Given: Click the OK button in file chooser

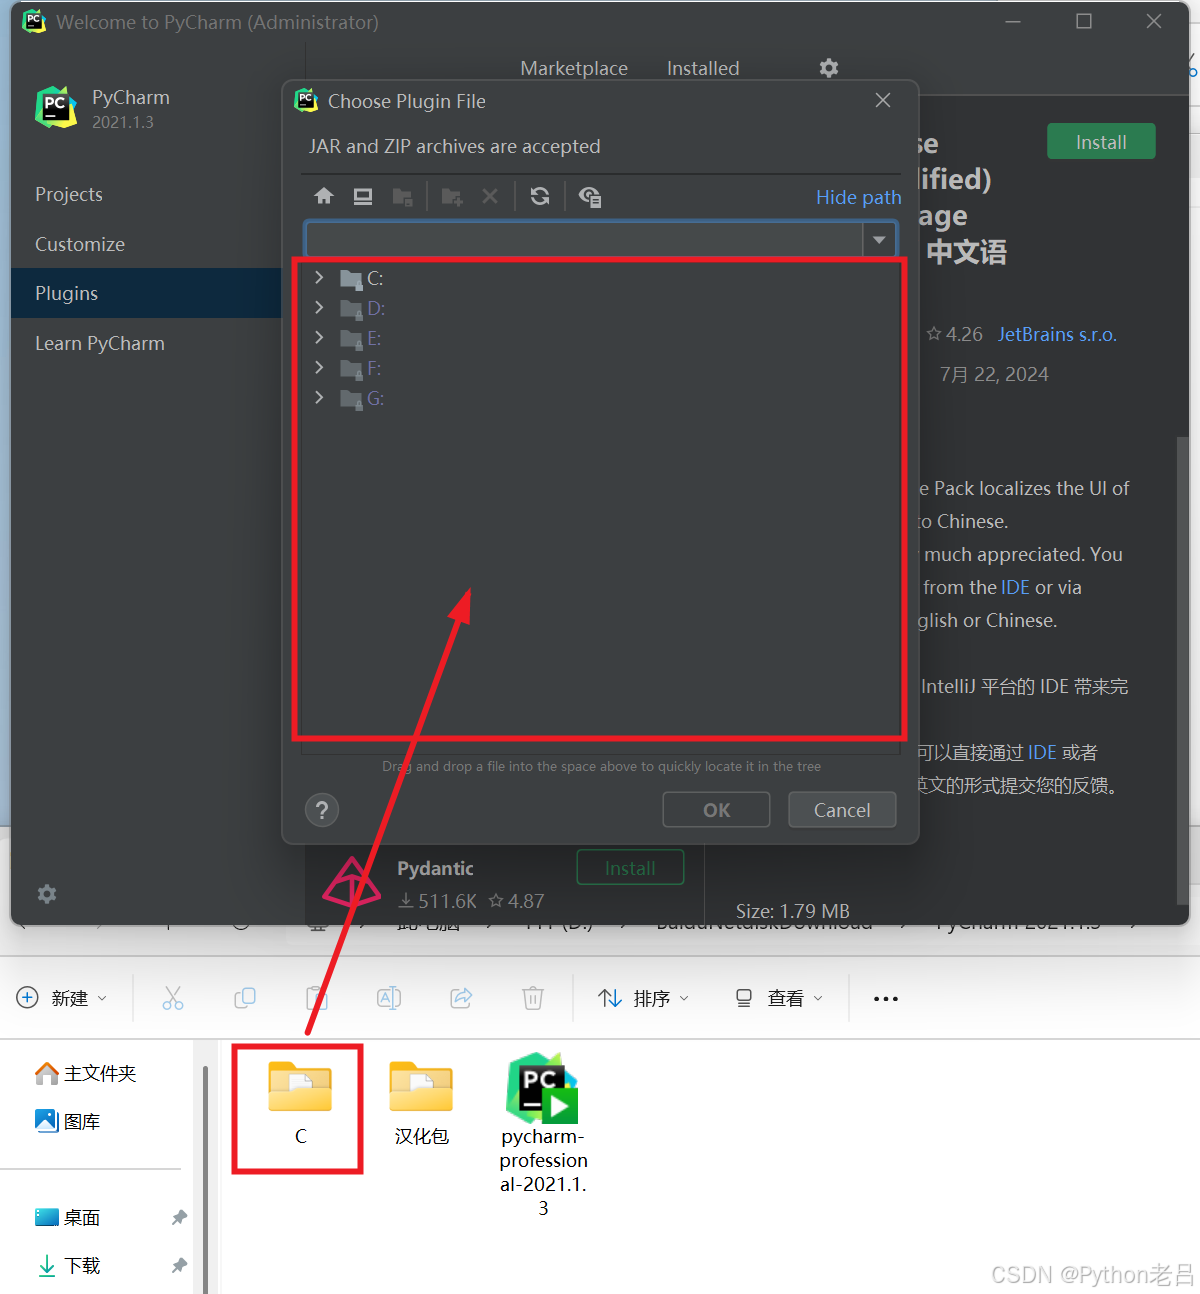Looking at the screenshot, I should pyautogui.click(x=716, y=810).
